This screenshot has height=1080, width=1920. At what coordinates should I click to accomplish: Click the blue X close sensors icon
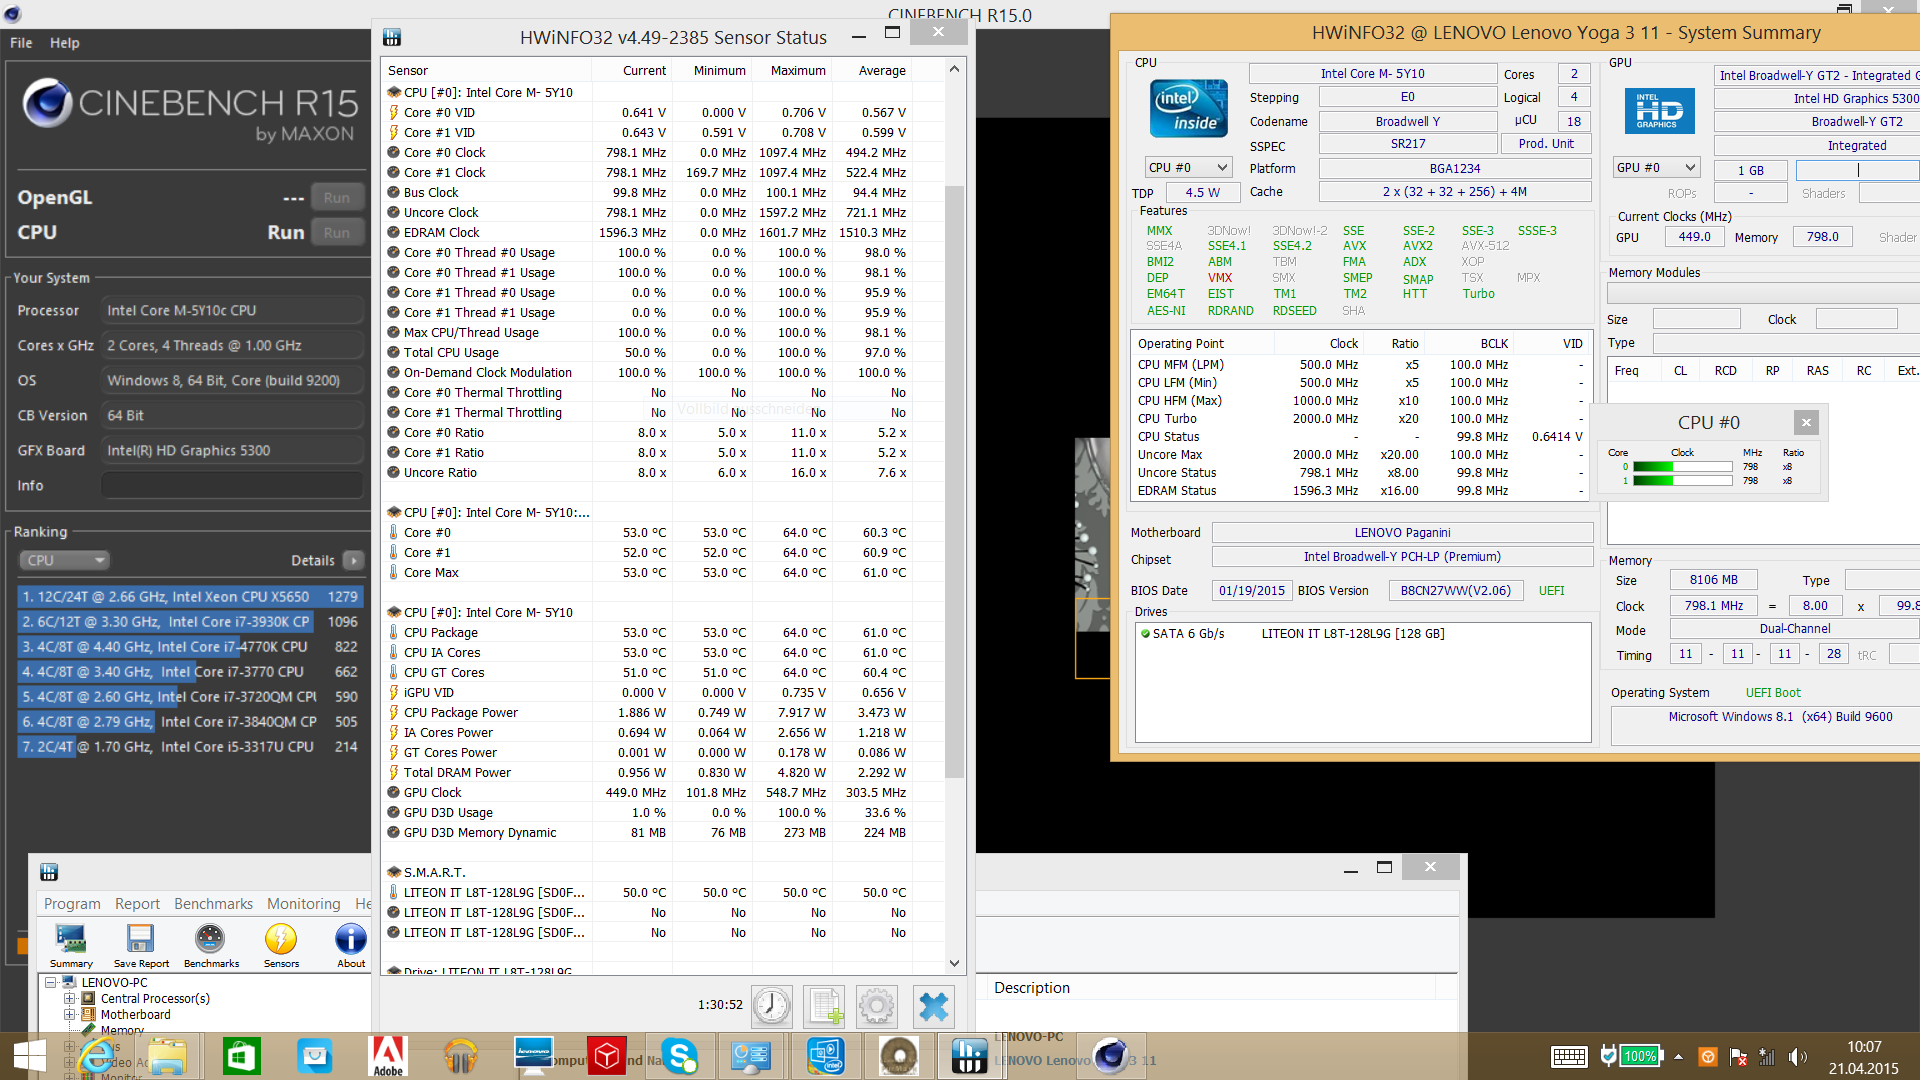pyautogui.click(x=933, y=1006)
